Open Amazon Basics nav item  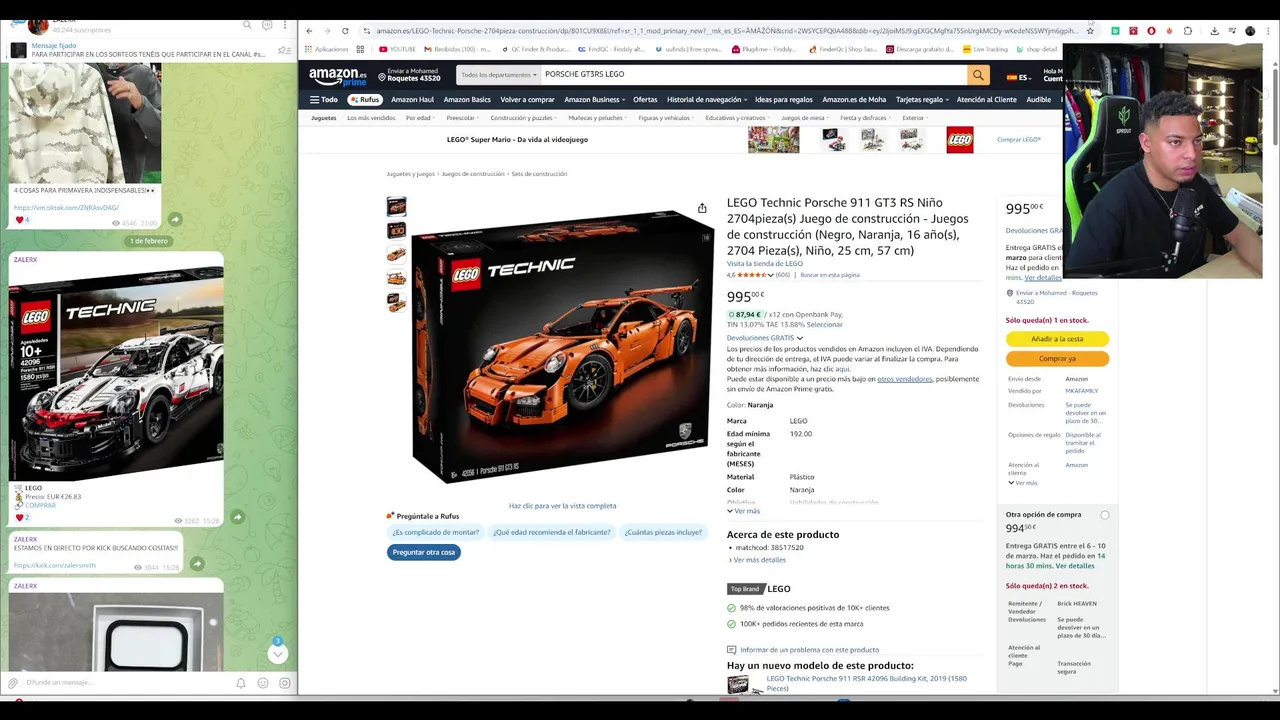point(467,100)
